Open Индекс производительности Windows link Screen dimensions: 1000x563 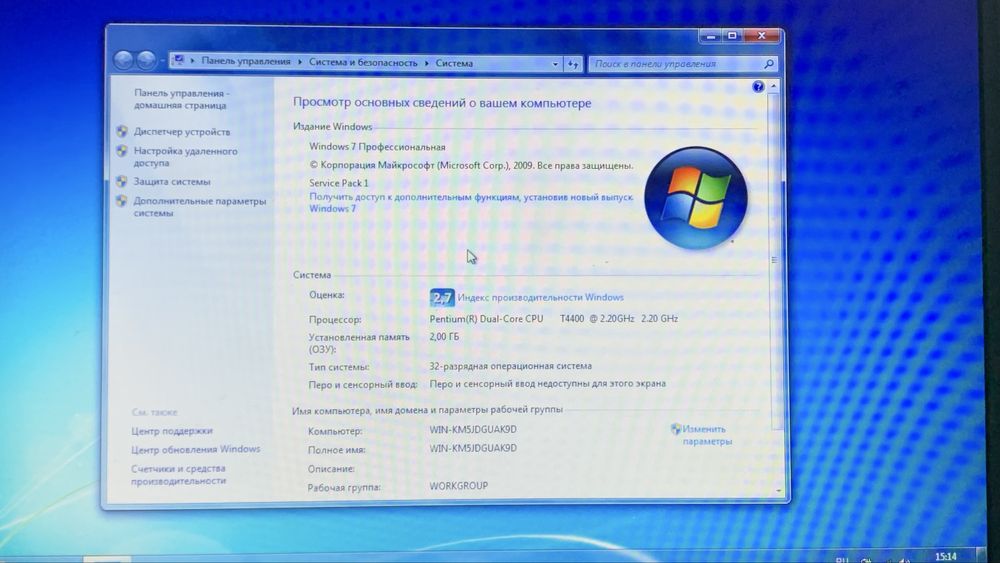(x=540, y=297)
